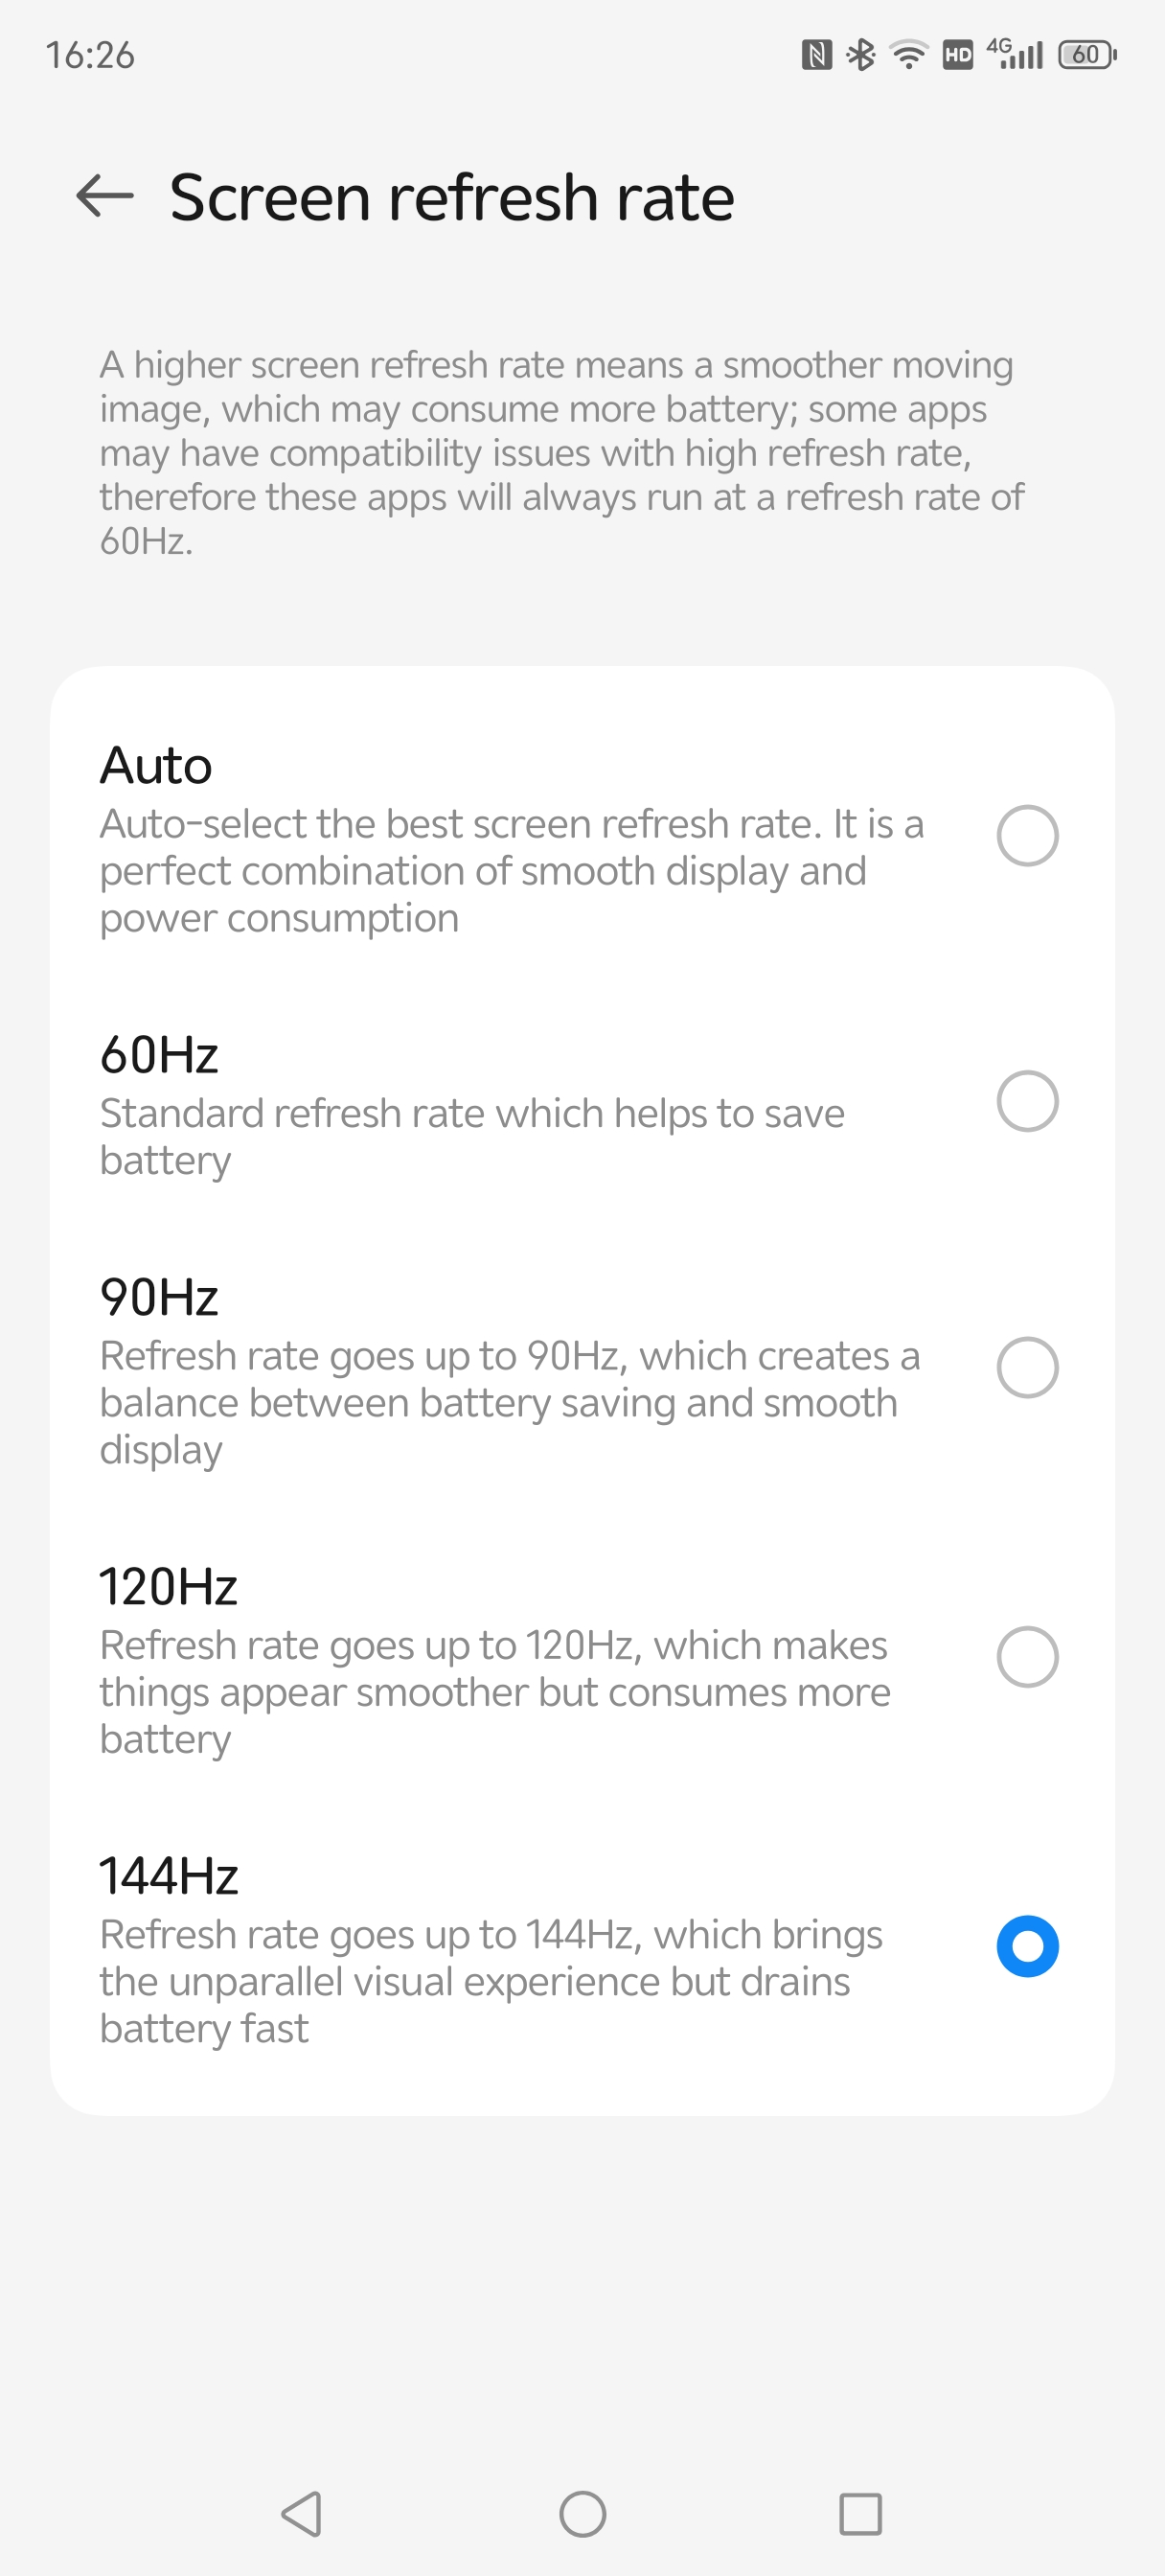Tap the HD call status icon
Screen dimensions: 1165x2576
[958, 54]
